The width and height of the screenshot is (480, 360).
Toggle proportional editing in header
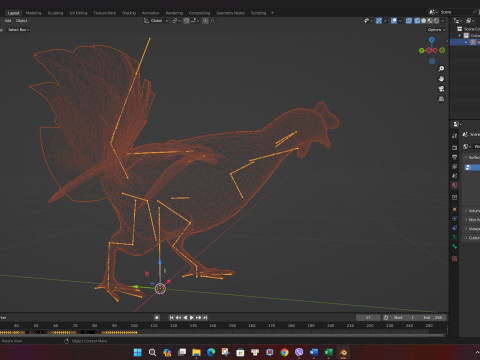(x=206, y=21)
